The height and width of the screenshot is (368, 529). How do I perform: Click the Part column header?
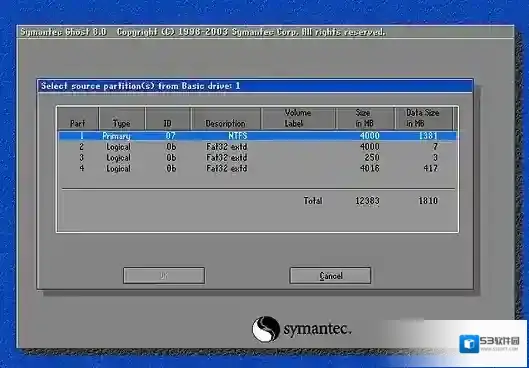(x=78, y=118)
